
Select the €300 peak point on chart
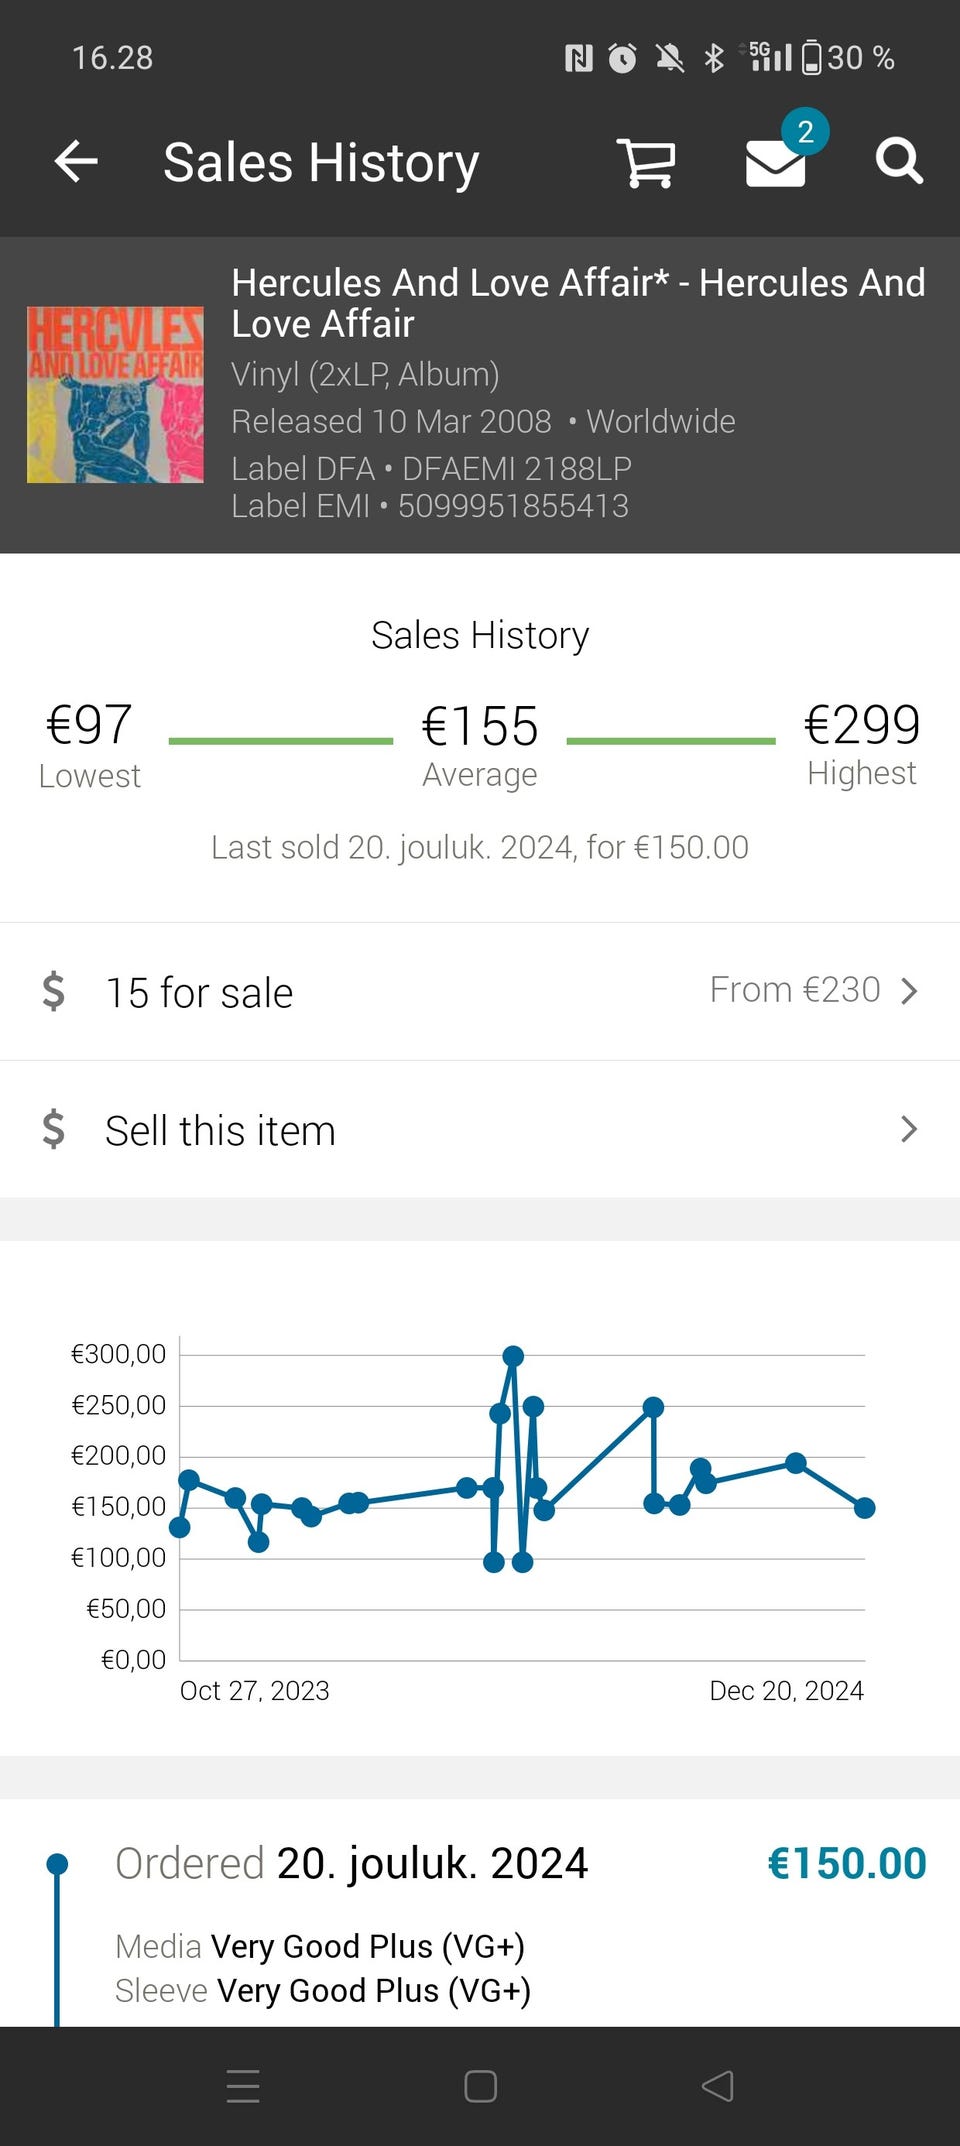(513, 1356)
